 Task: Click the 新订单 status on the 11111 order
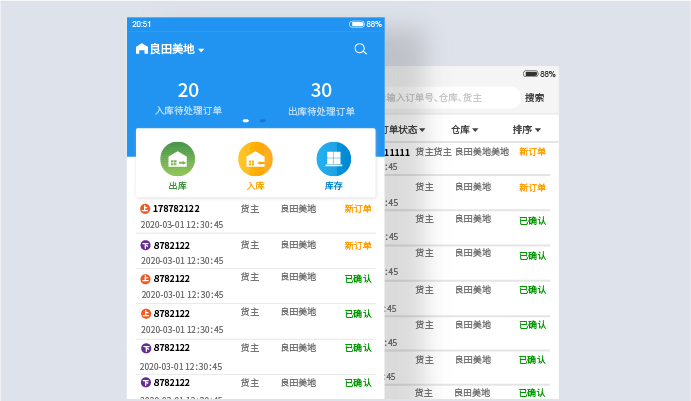click(x=532, y=152)
